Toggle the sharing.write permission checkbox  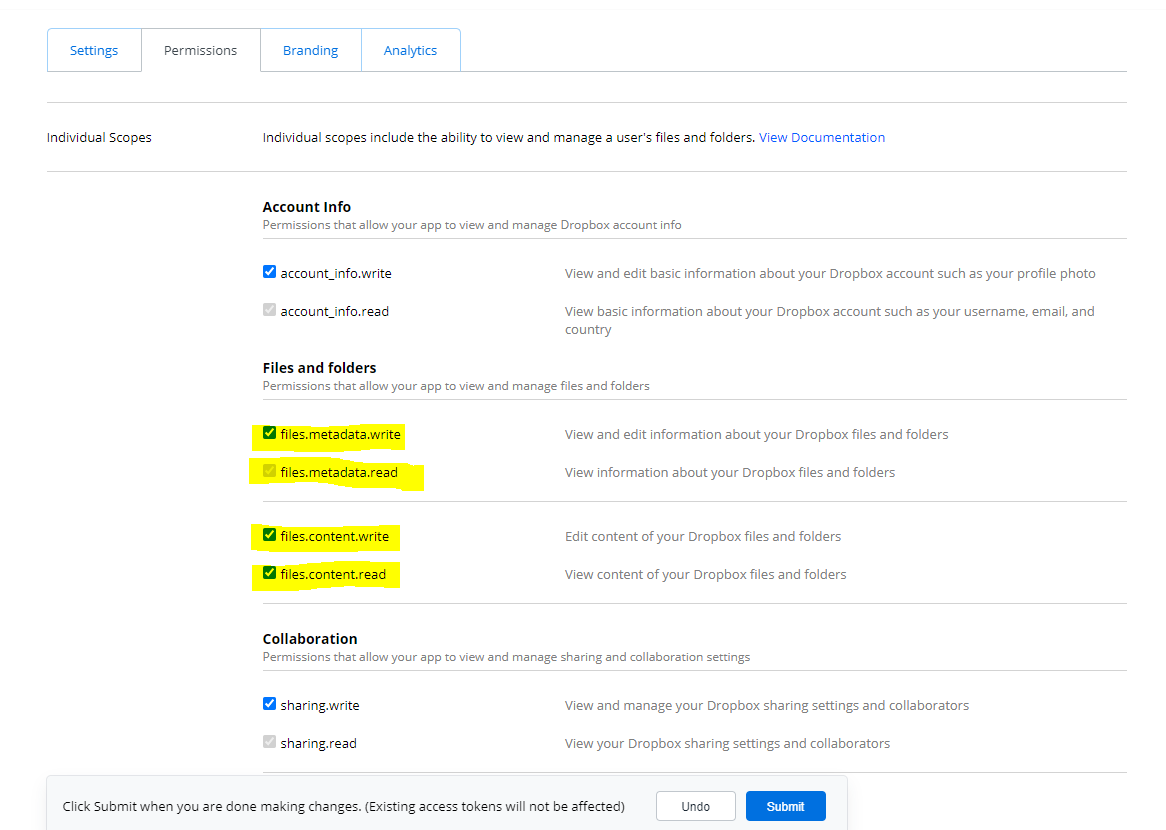click(269, 704)
